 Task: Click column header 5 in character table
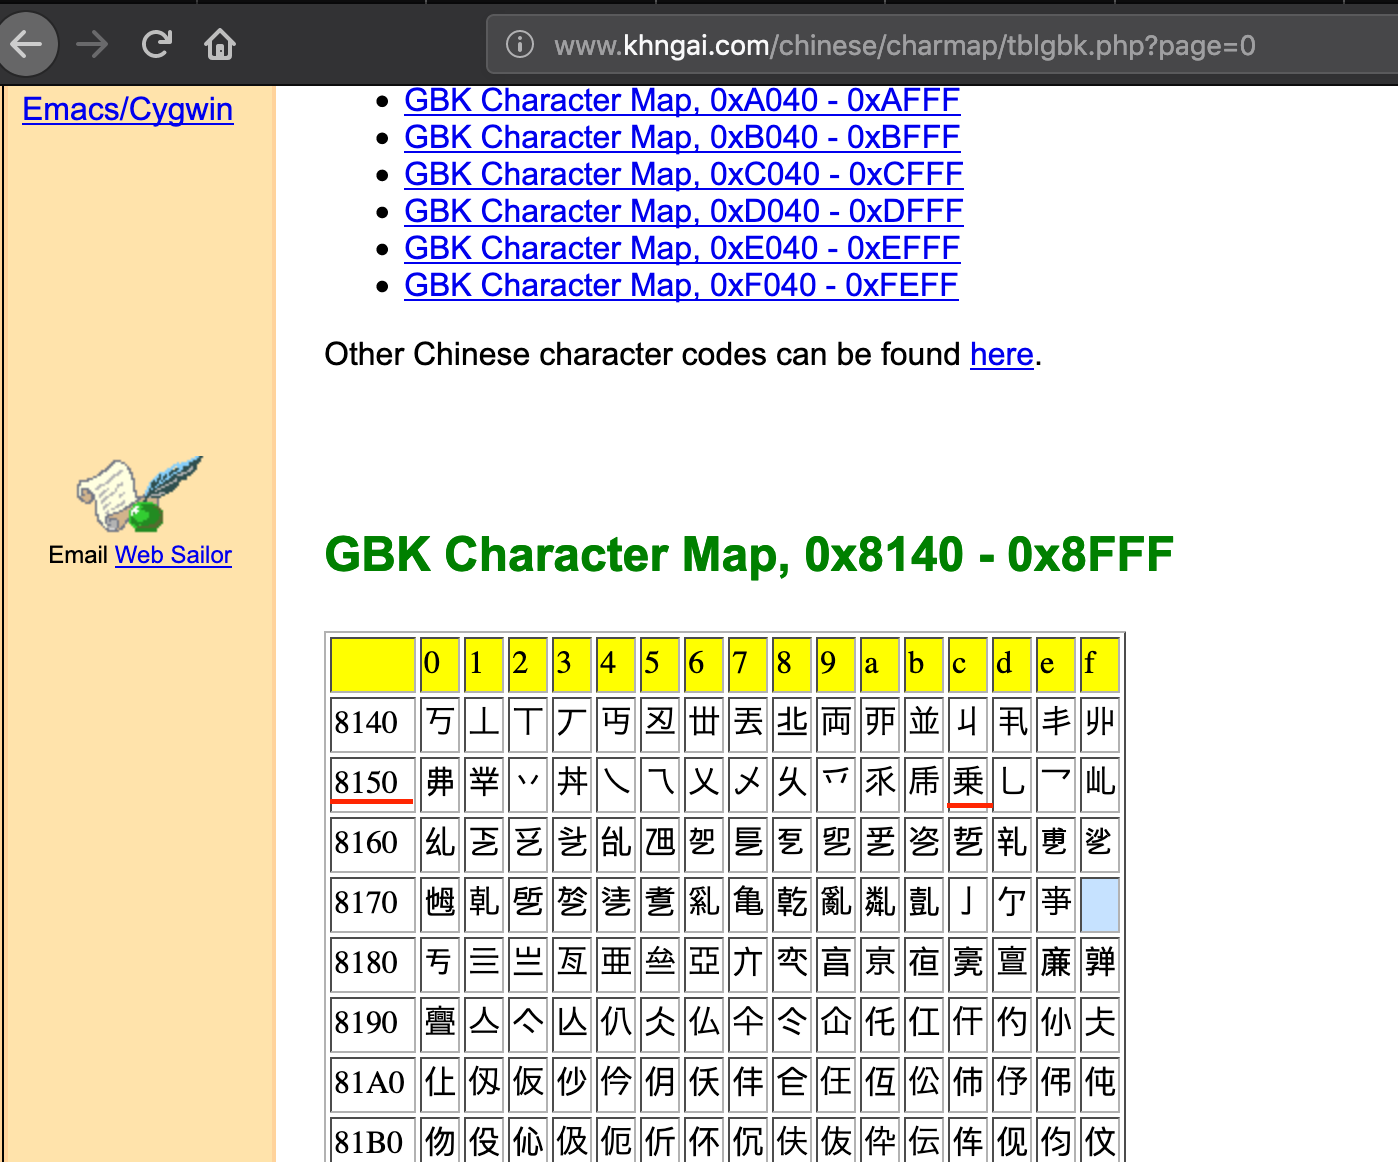[x=660, y=664]
